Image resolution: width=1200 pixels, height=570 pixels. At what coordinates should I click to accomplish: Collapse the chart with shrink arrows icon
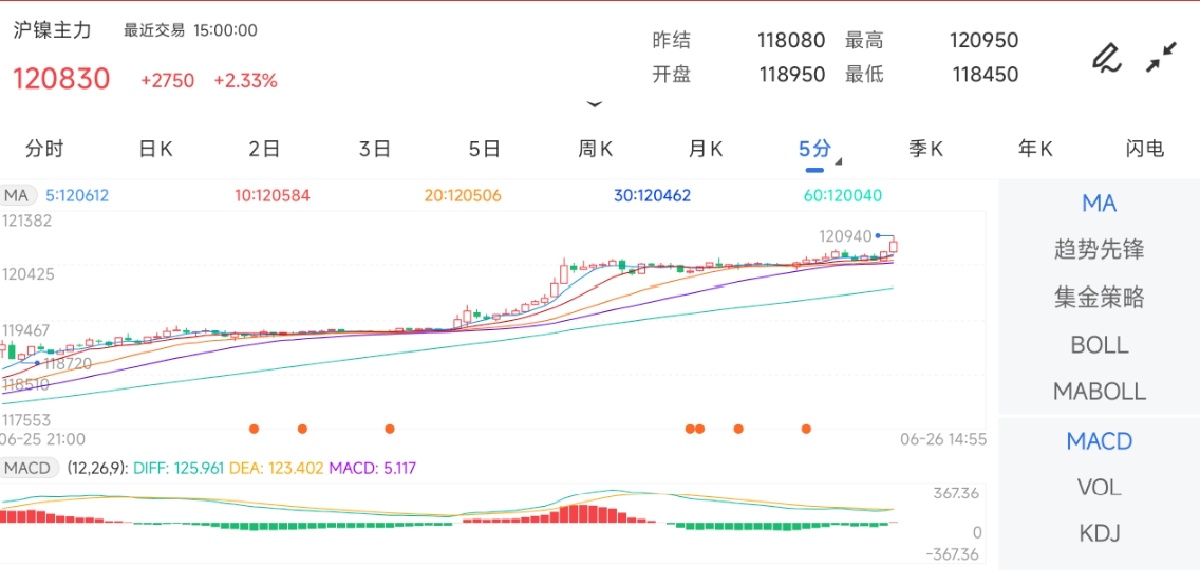pyautogui.click(x=1161, y=57)
